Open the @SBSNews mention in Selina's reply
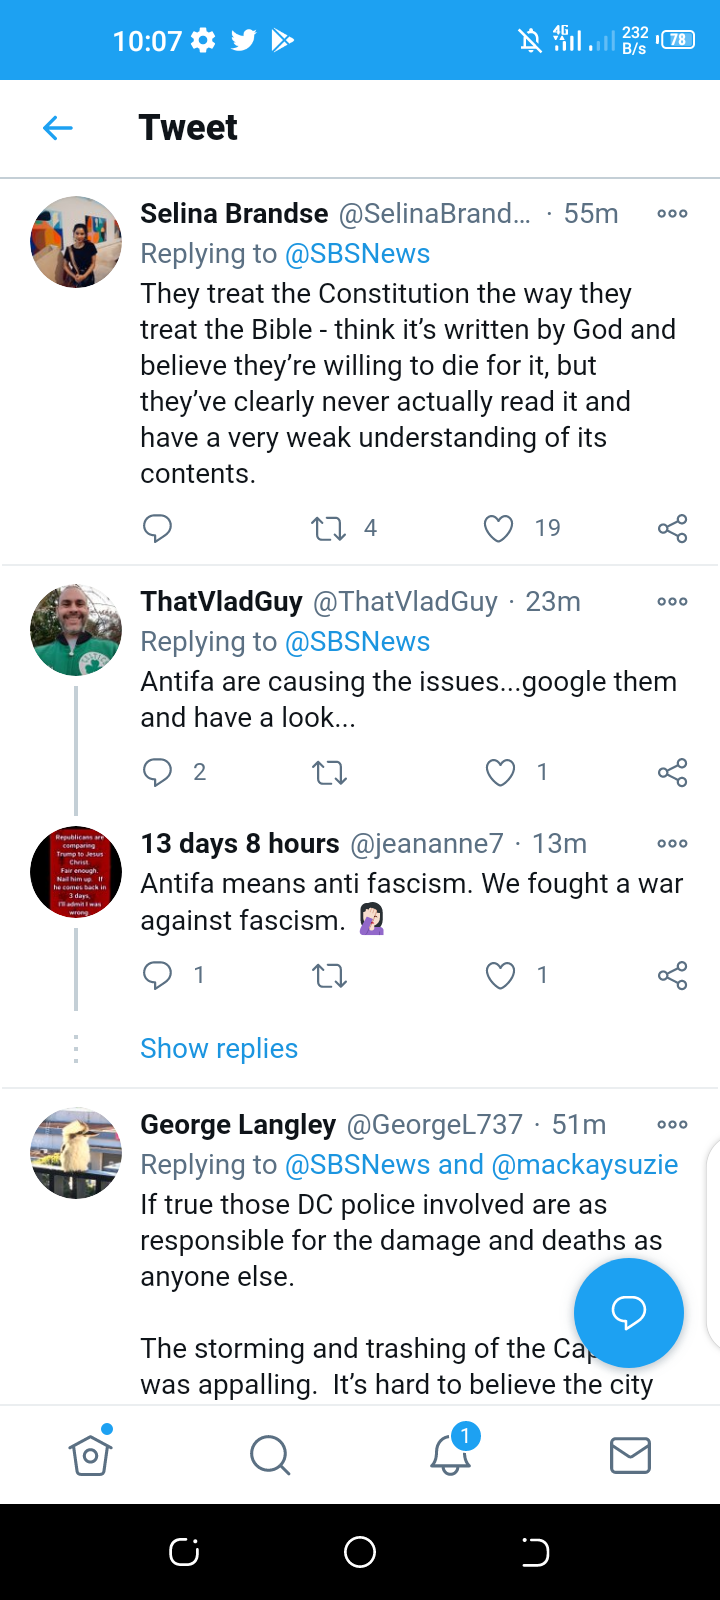The width and height of the screenshot is (720, 1600). (357, 254)
